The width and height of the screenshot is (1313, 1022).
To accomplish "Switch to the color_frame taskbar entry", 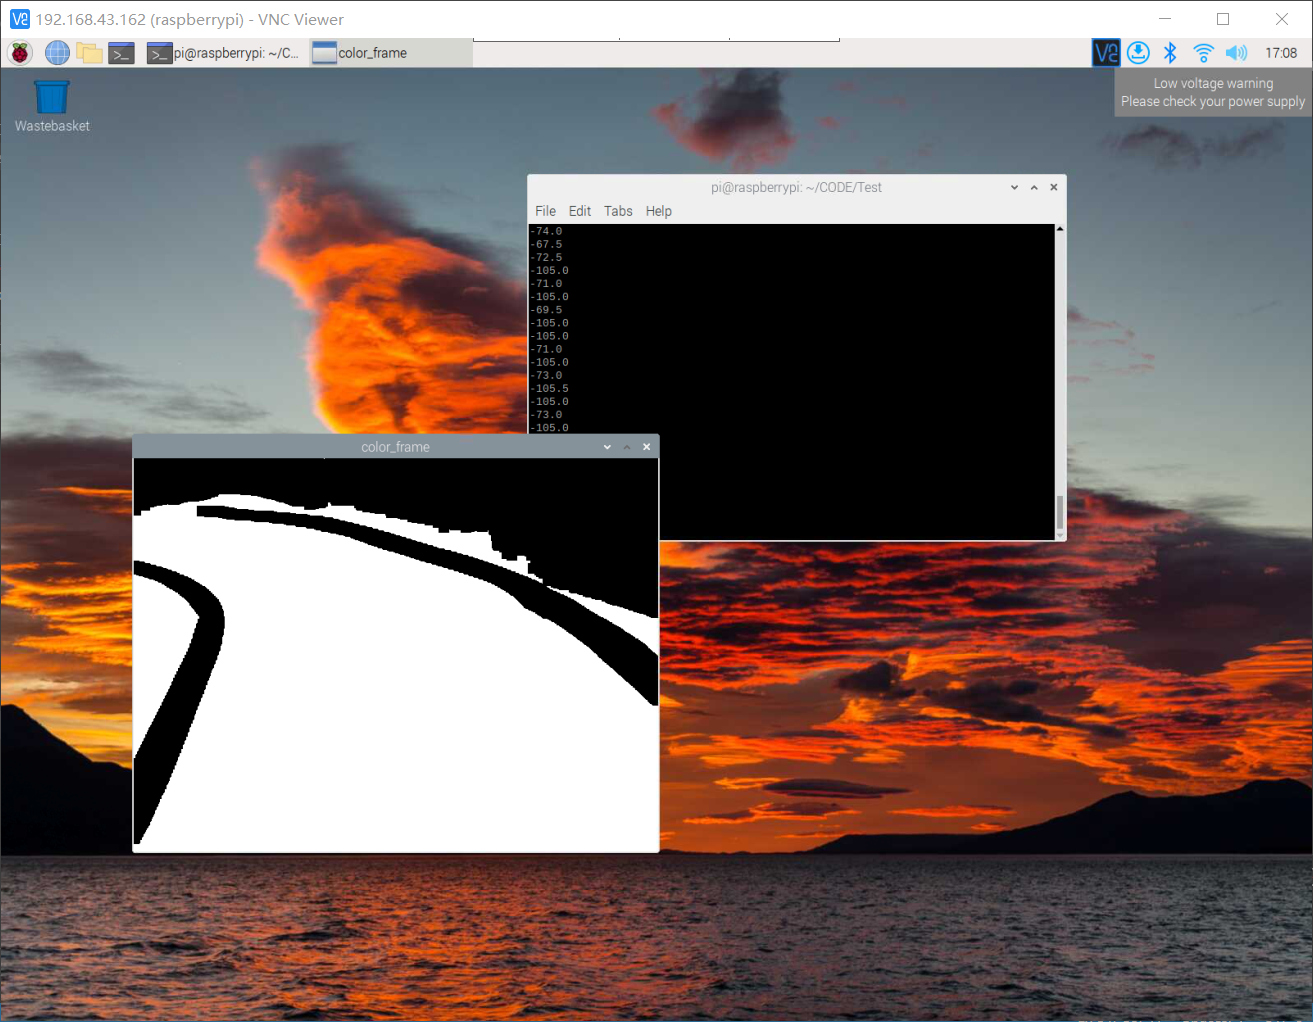I will point(390,53).
